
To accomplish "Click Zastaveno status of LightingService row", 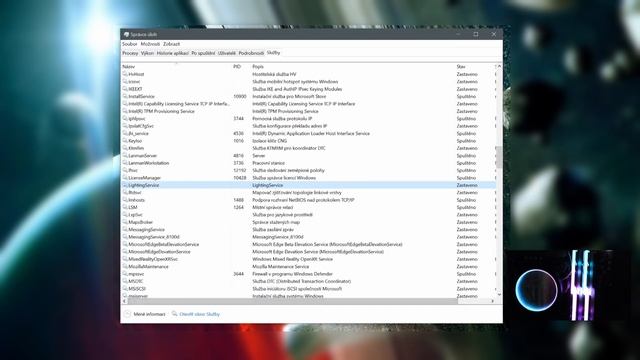I will pos(467,185).
